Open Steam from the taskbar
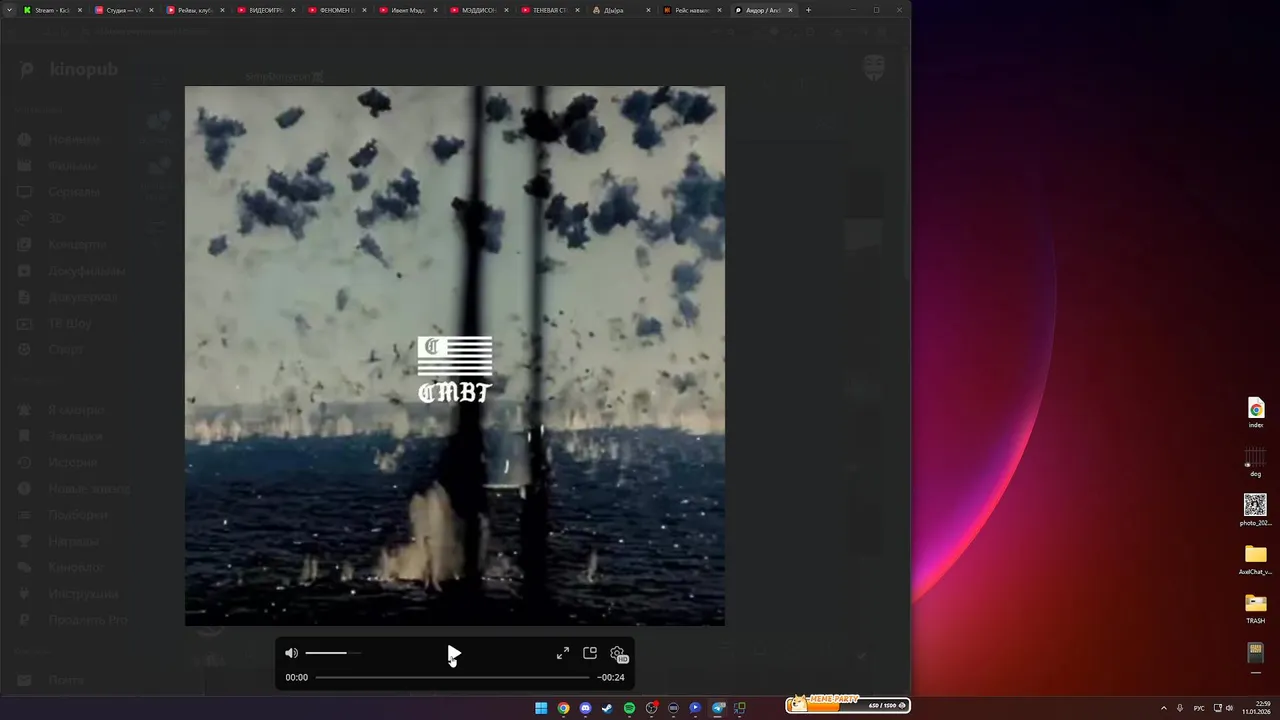Image resolution: width=1280 pixels, height=720 pixels. tap(607, 708)
